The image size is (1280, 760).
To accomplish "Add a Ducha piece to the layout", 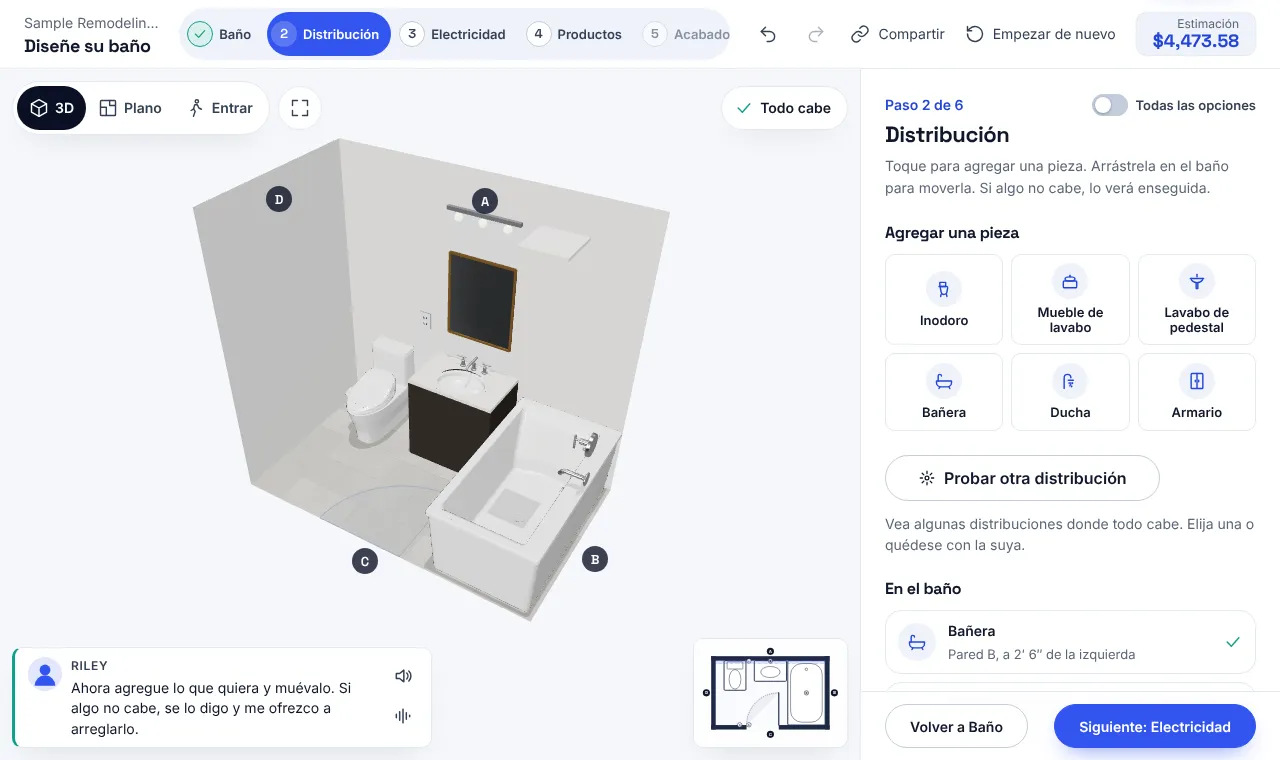I will (x=1070, y=391).
